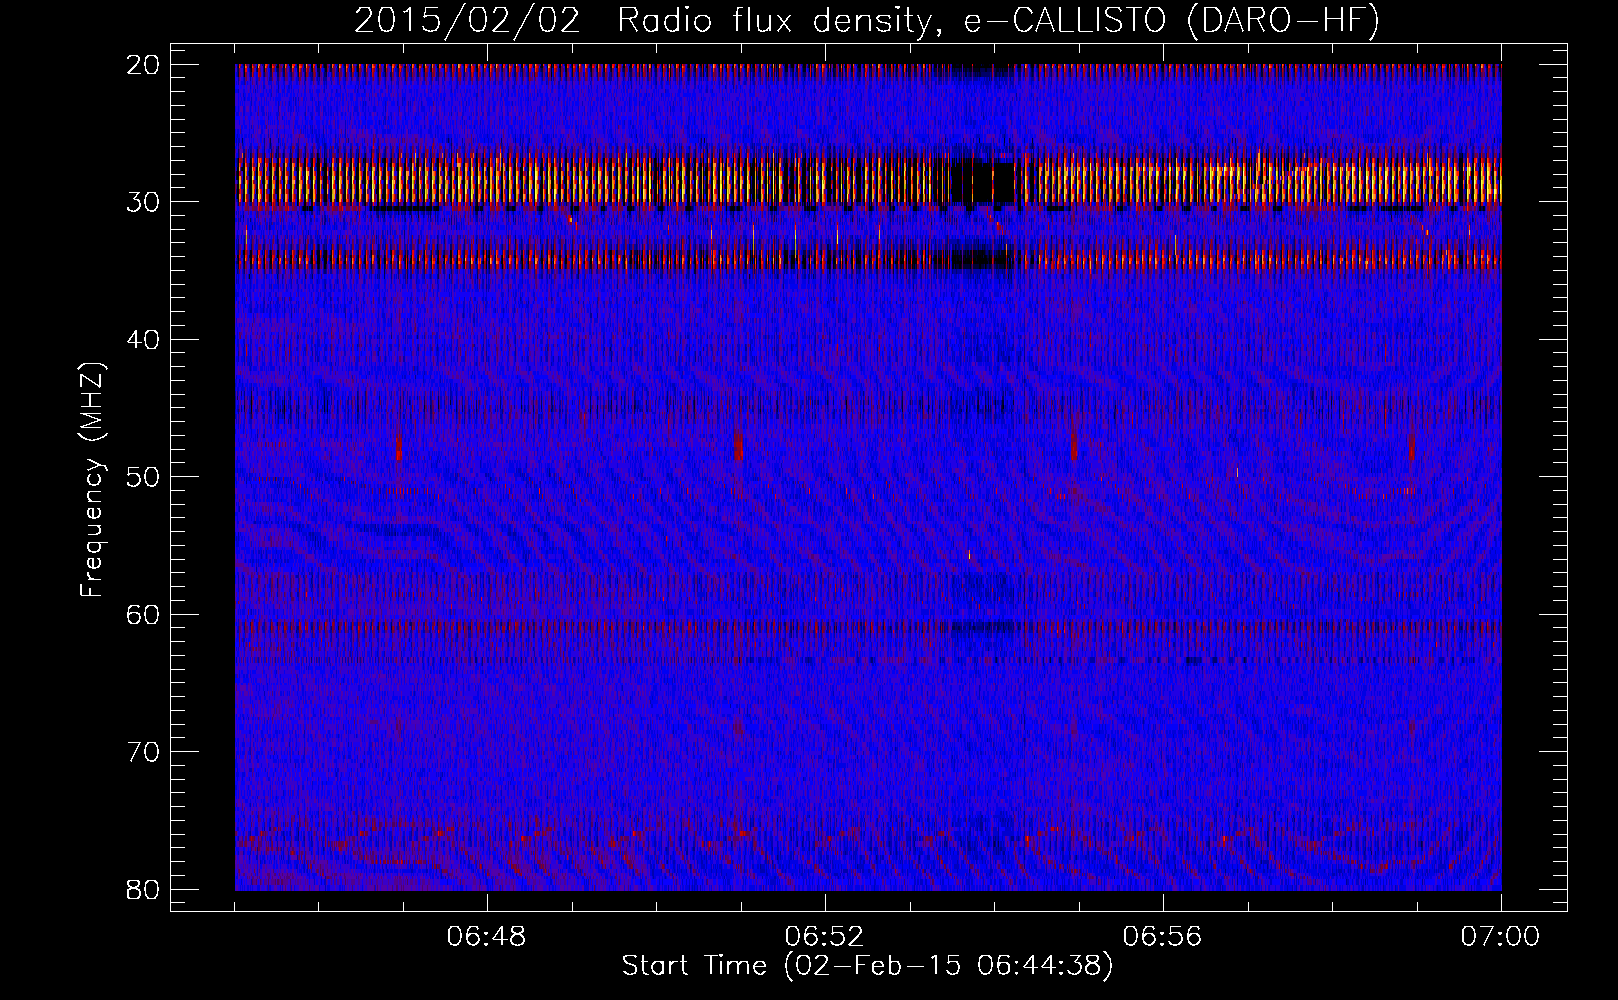
Task: Click the 06:52 time tick label
Action: pos(825,938)
